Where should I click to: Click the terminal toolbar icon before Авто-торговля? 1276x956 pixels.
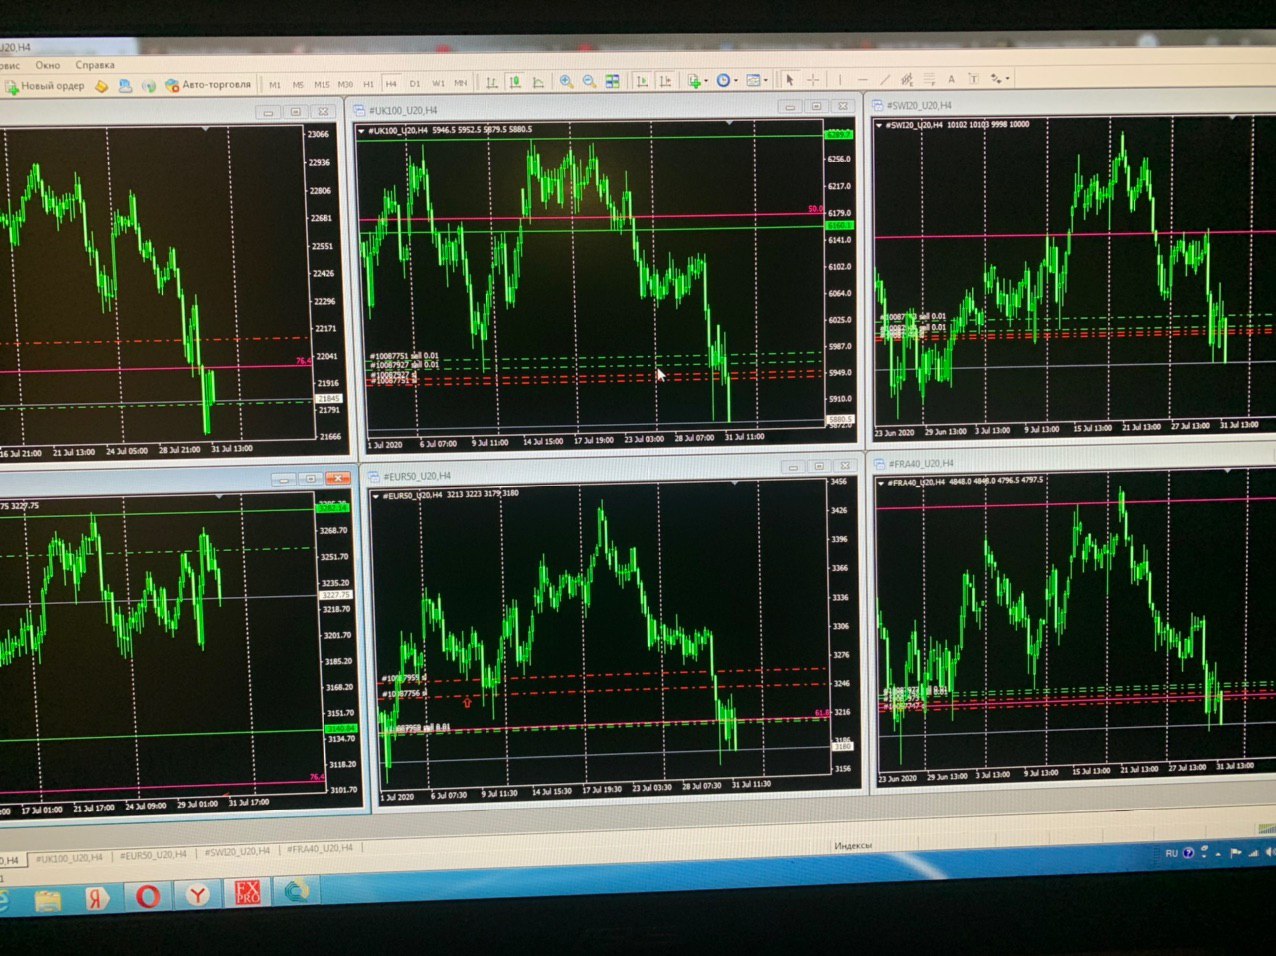point(148,86)
